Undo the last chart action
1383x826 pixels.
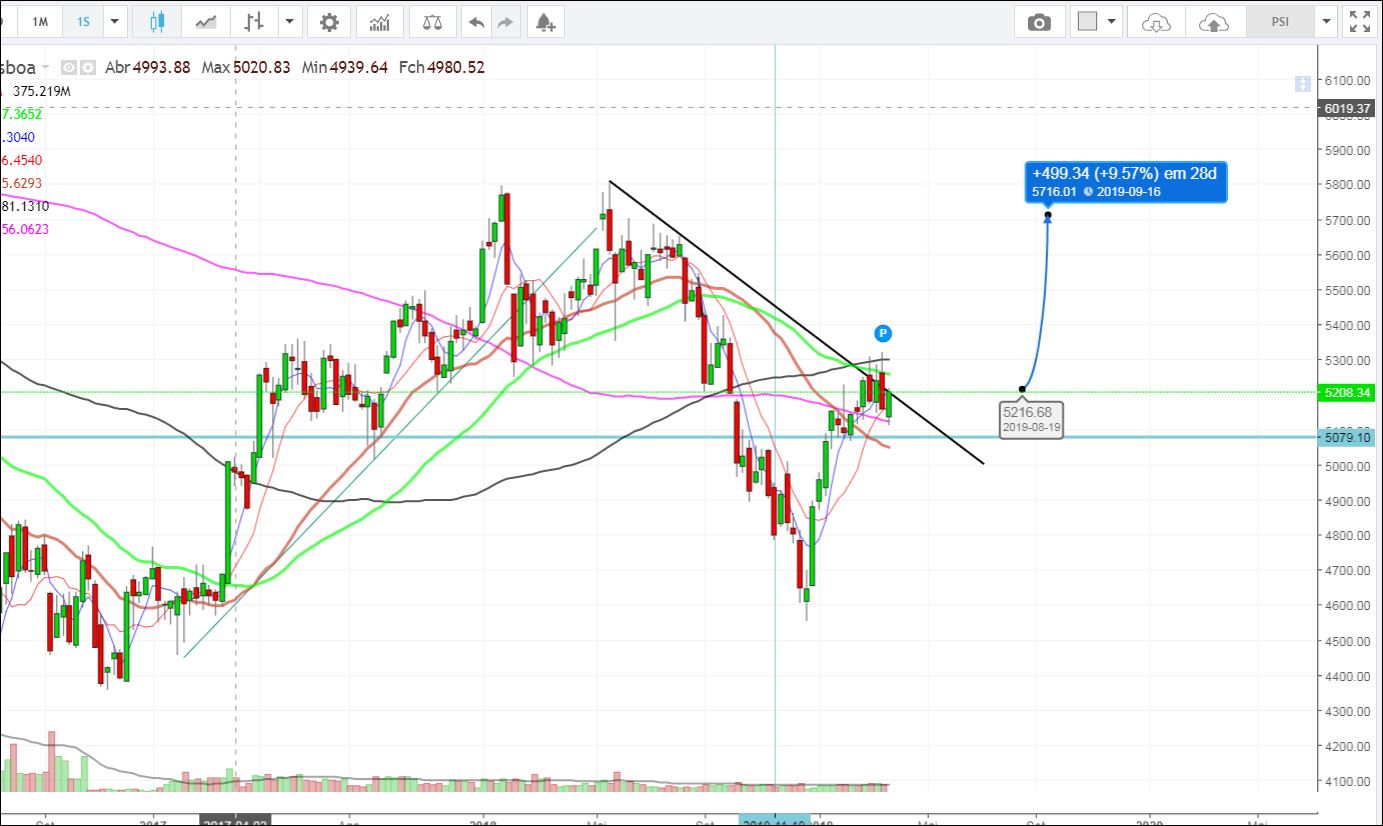point(477,21)
